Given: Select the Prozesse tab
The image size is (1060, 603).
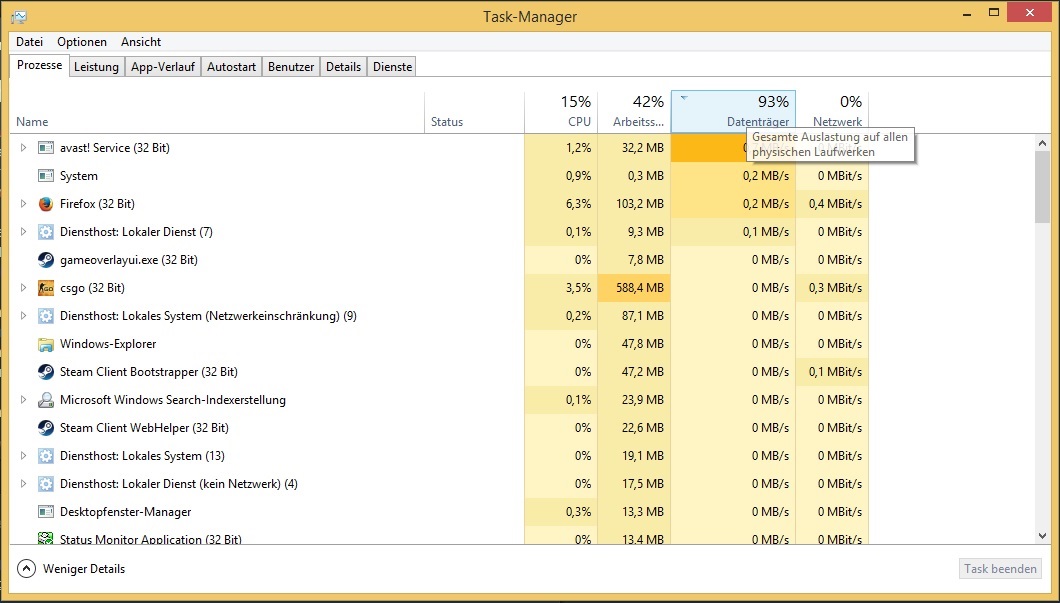Looking at the screenshot, I should pos(40,66).
